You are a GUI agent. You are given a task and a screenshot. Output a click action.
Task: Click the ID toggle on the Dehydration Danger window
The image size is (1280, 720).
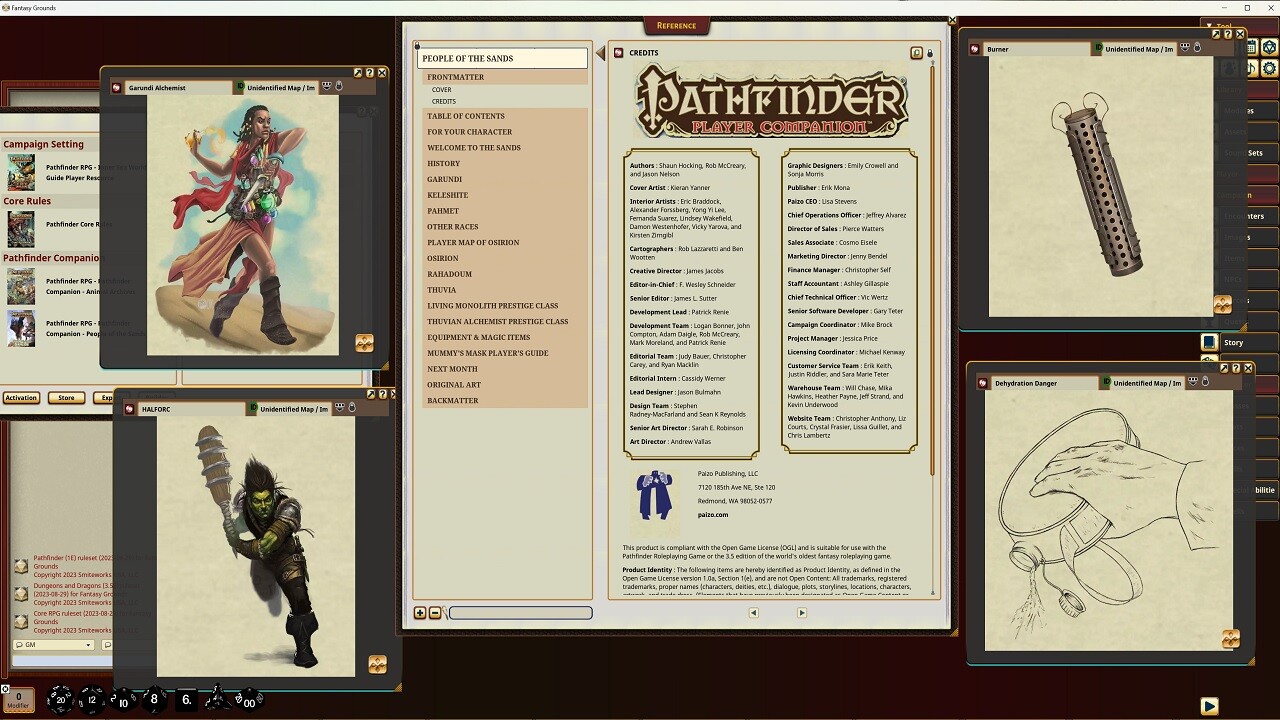coord(1106,381)
